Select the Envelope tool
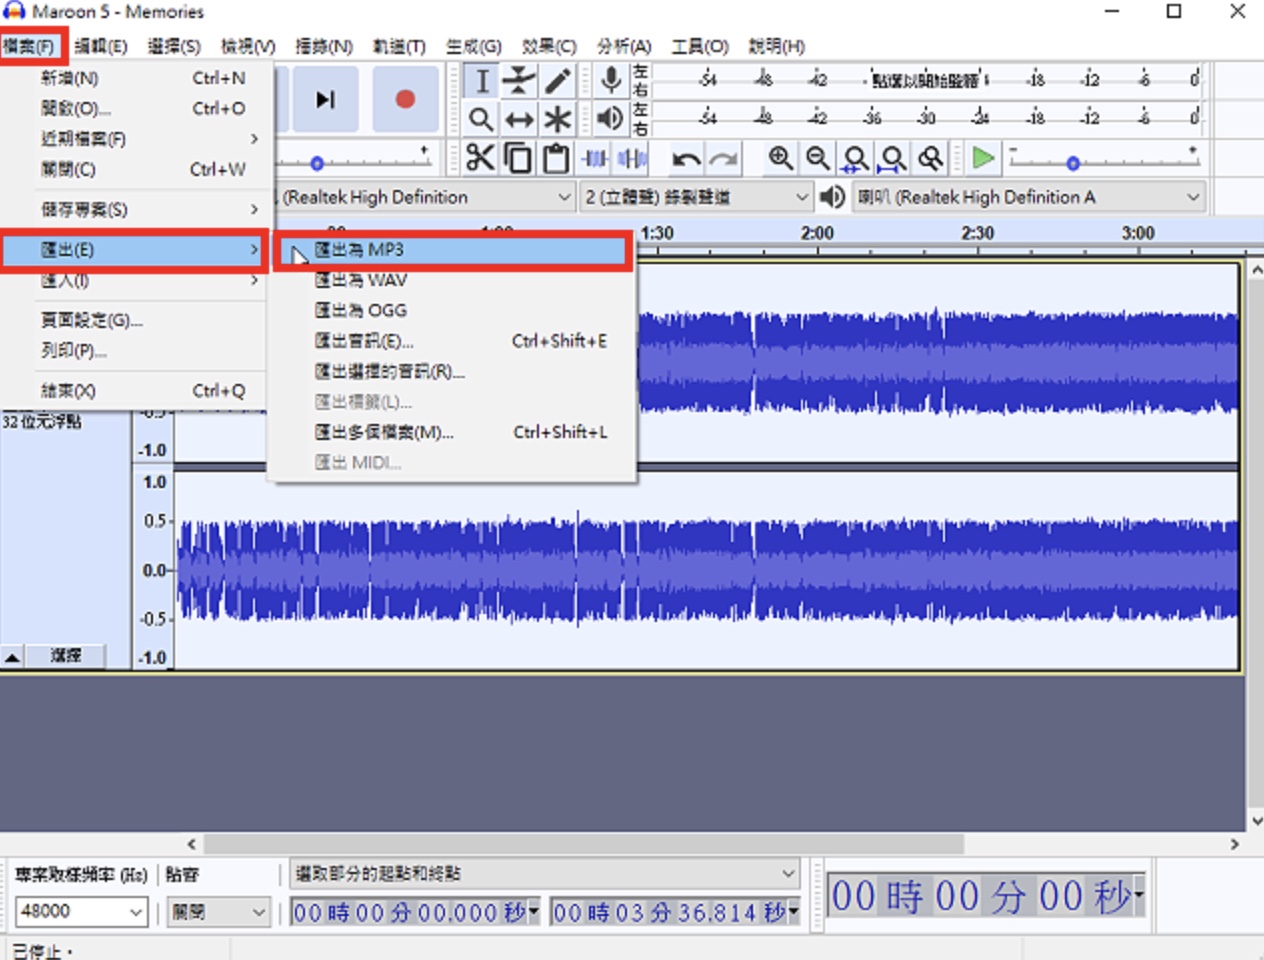Screen dimensions: 1264x960 [x=519, y=81]
